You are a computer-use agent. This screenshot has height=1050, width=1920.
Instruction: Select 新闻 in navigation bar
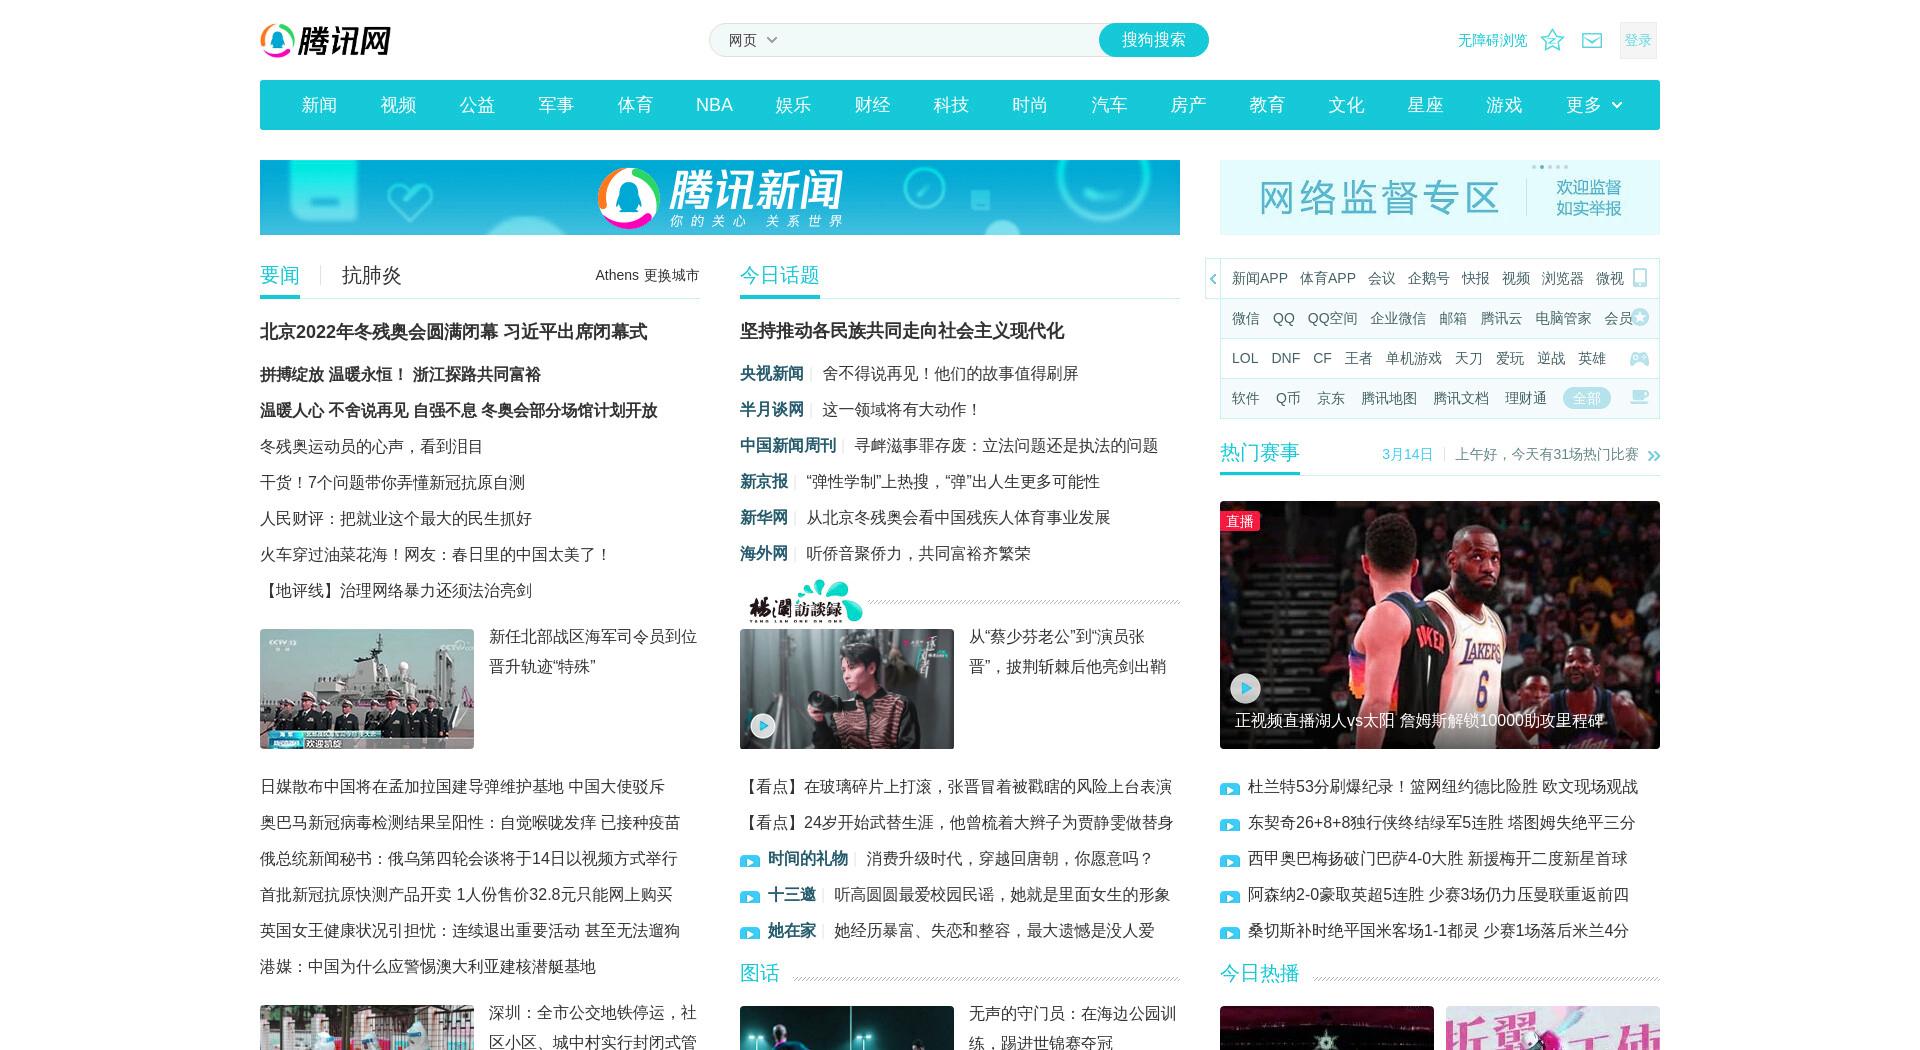click(319, 105)
